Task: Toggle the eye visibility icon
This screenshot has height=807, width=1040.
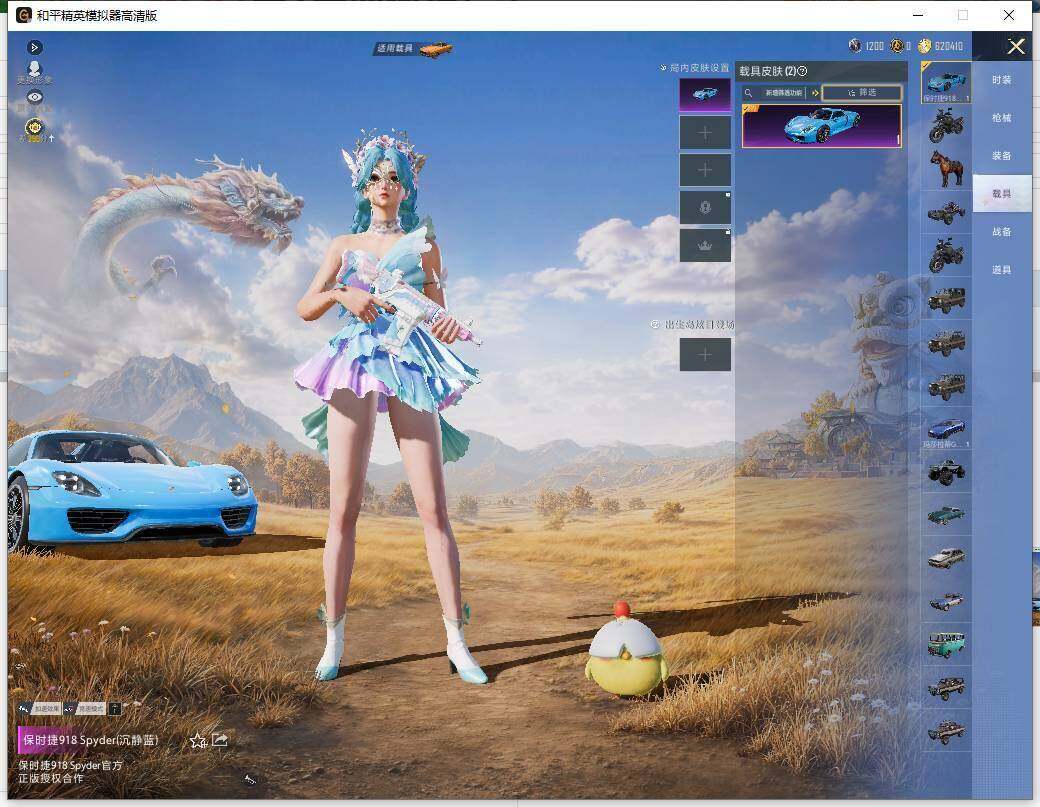Action: [x=34, y=97]
